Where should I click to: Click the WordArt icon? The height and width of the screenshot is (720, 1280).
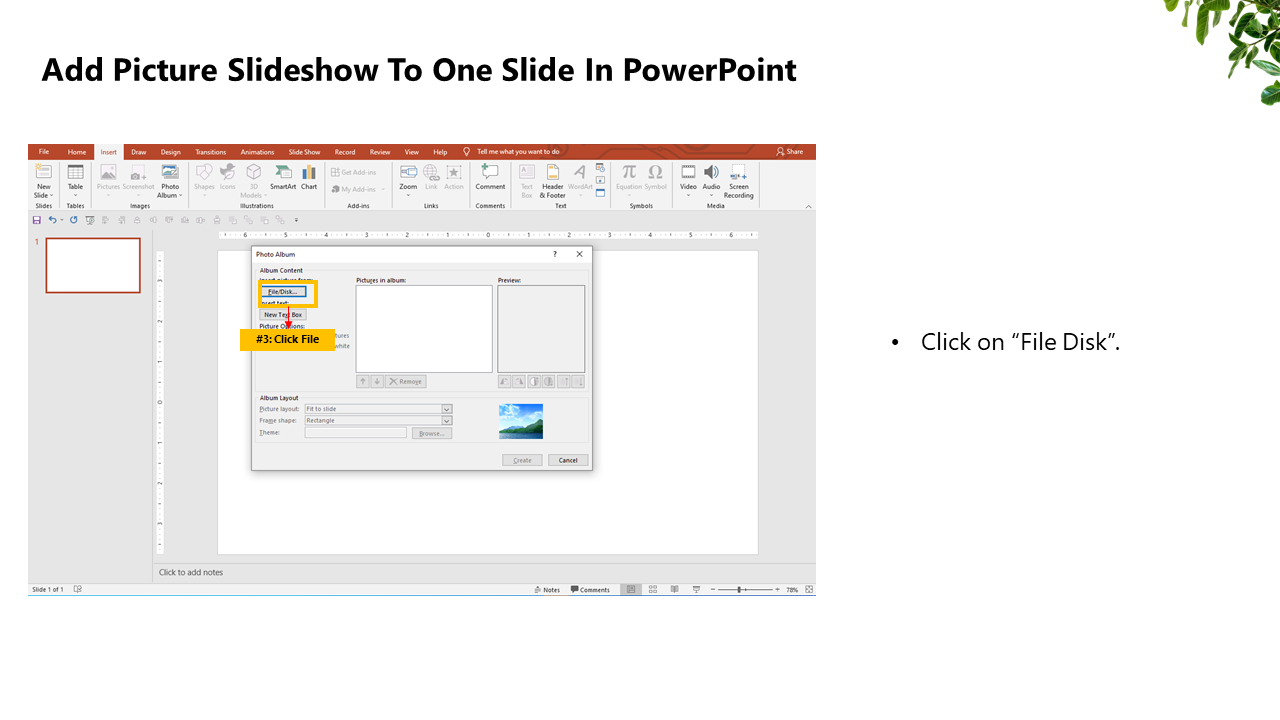(580, 173)
